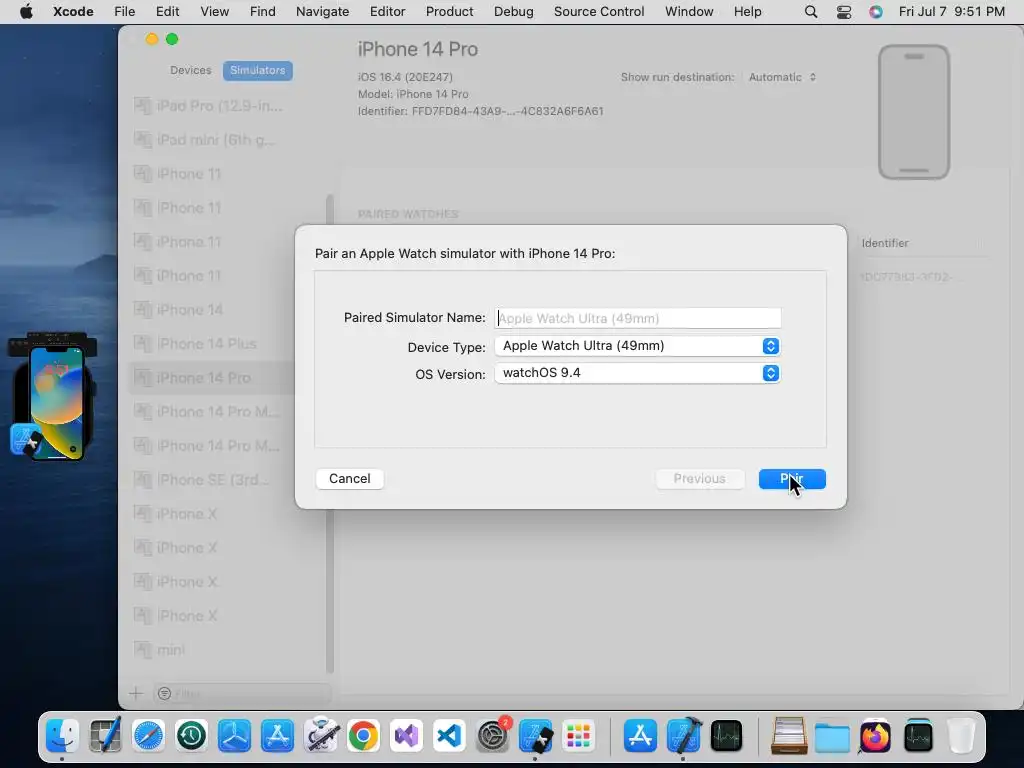Click the Identifier column header
The image size is (1024, 768).
(x=885, y=243)
